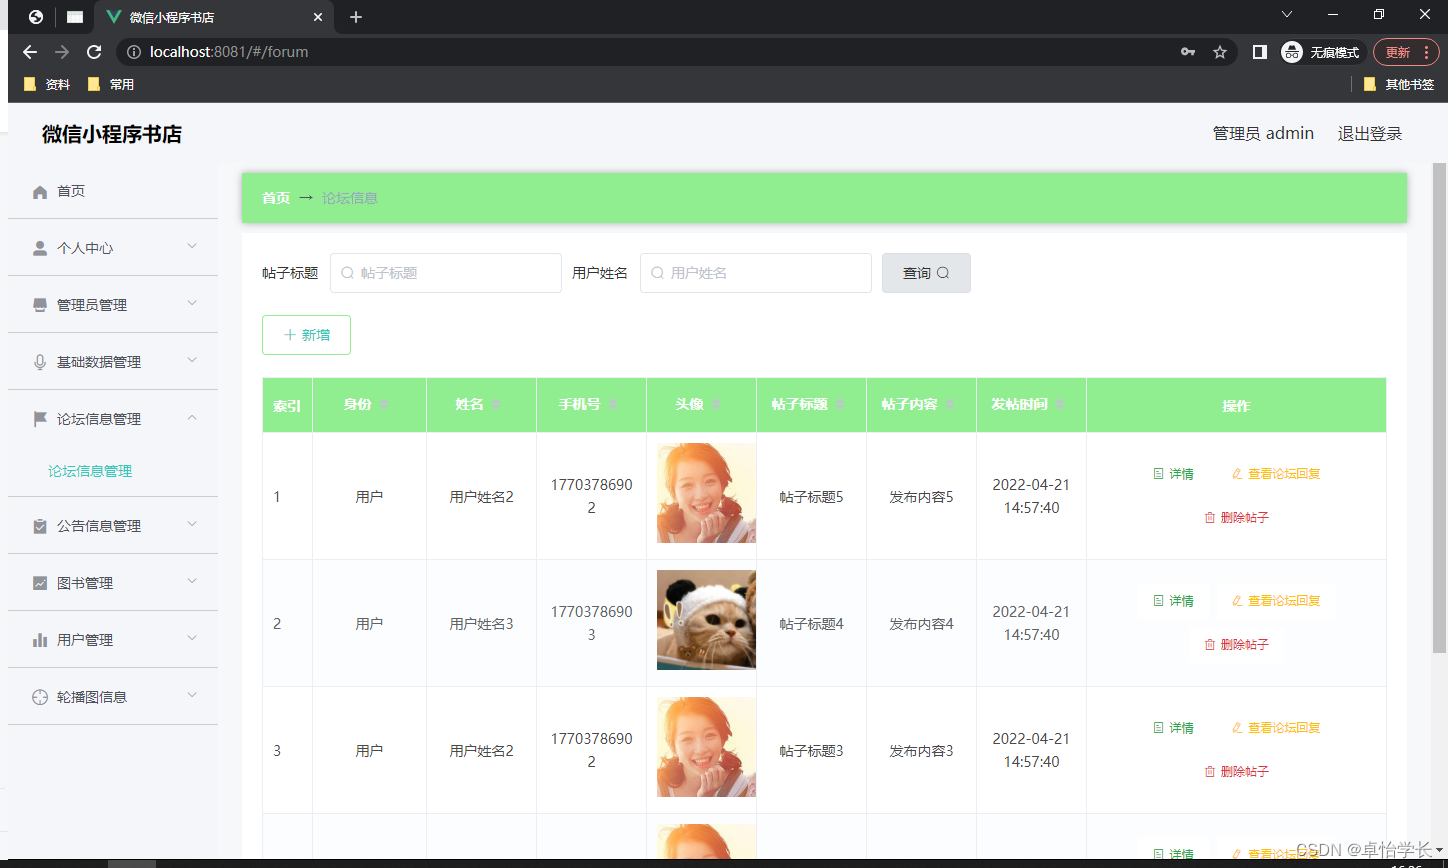1448x868 pixels.
Task: Click the site information icon before localhost
Action: coord(134,52)
